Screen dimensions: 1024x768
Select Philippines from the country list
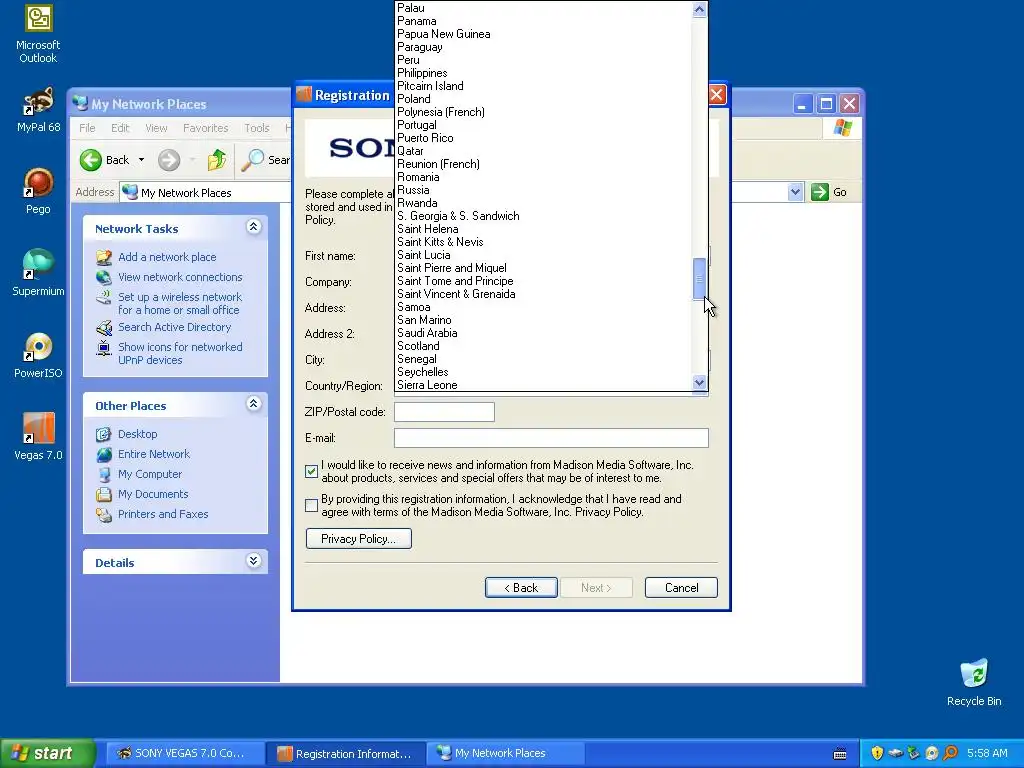543,73
